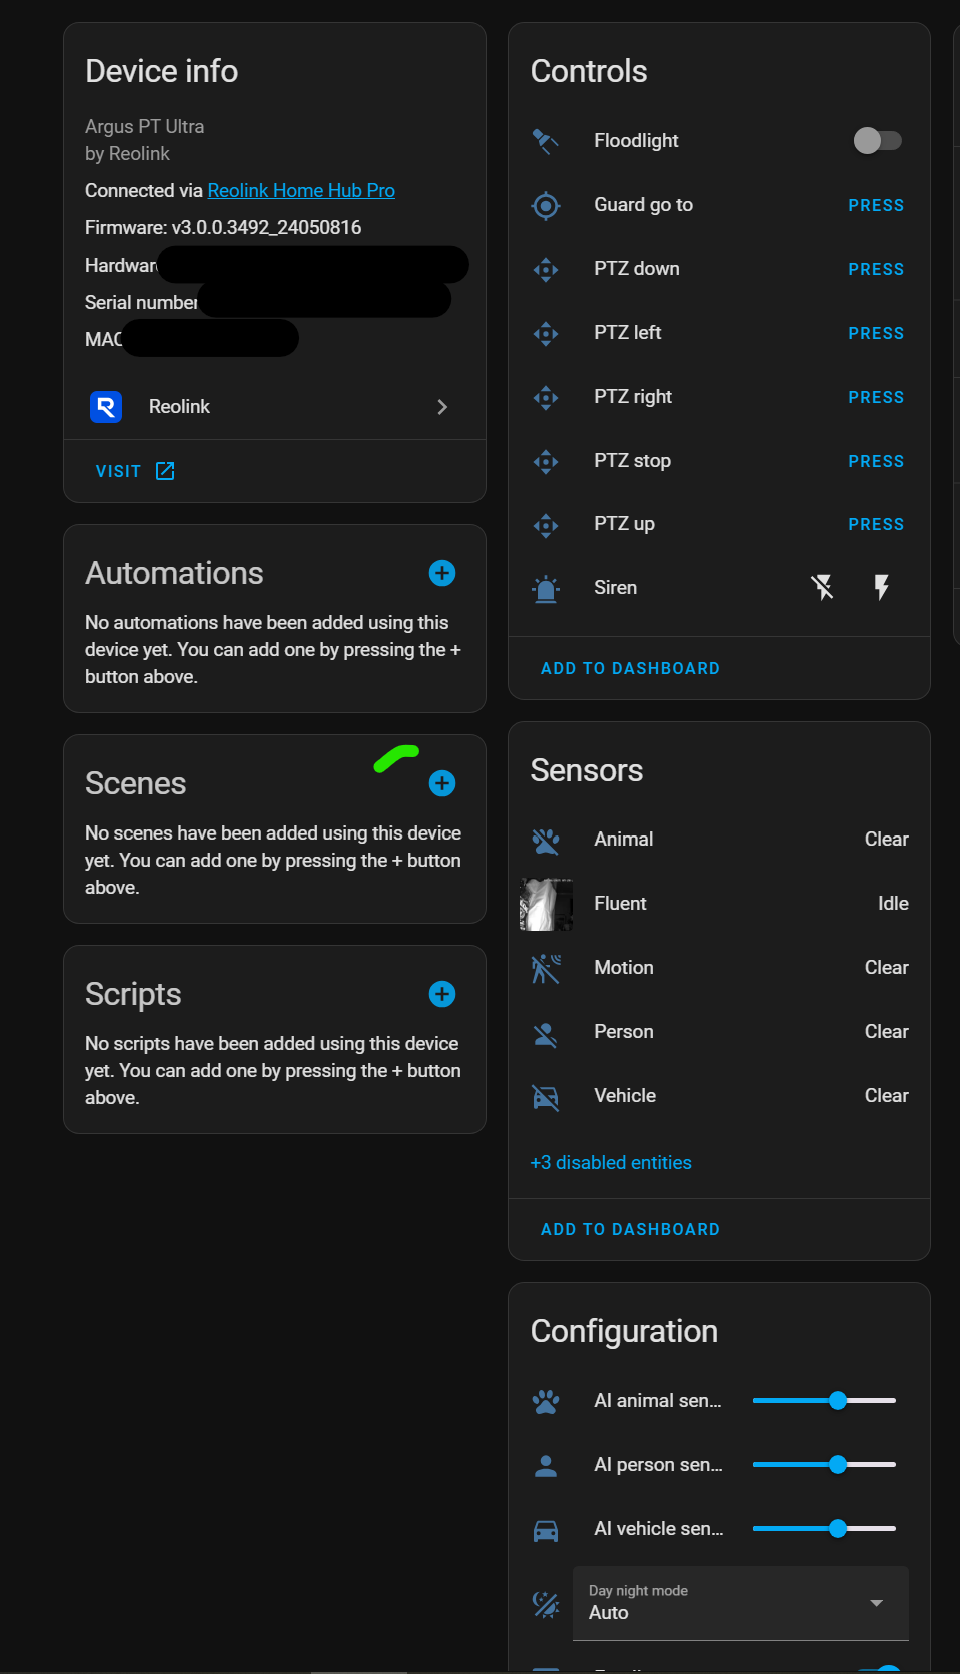Add a new script with plus icon
The width and height of the screenshot is (960, 1674).
442,994
